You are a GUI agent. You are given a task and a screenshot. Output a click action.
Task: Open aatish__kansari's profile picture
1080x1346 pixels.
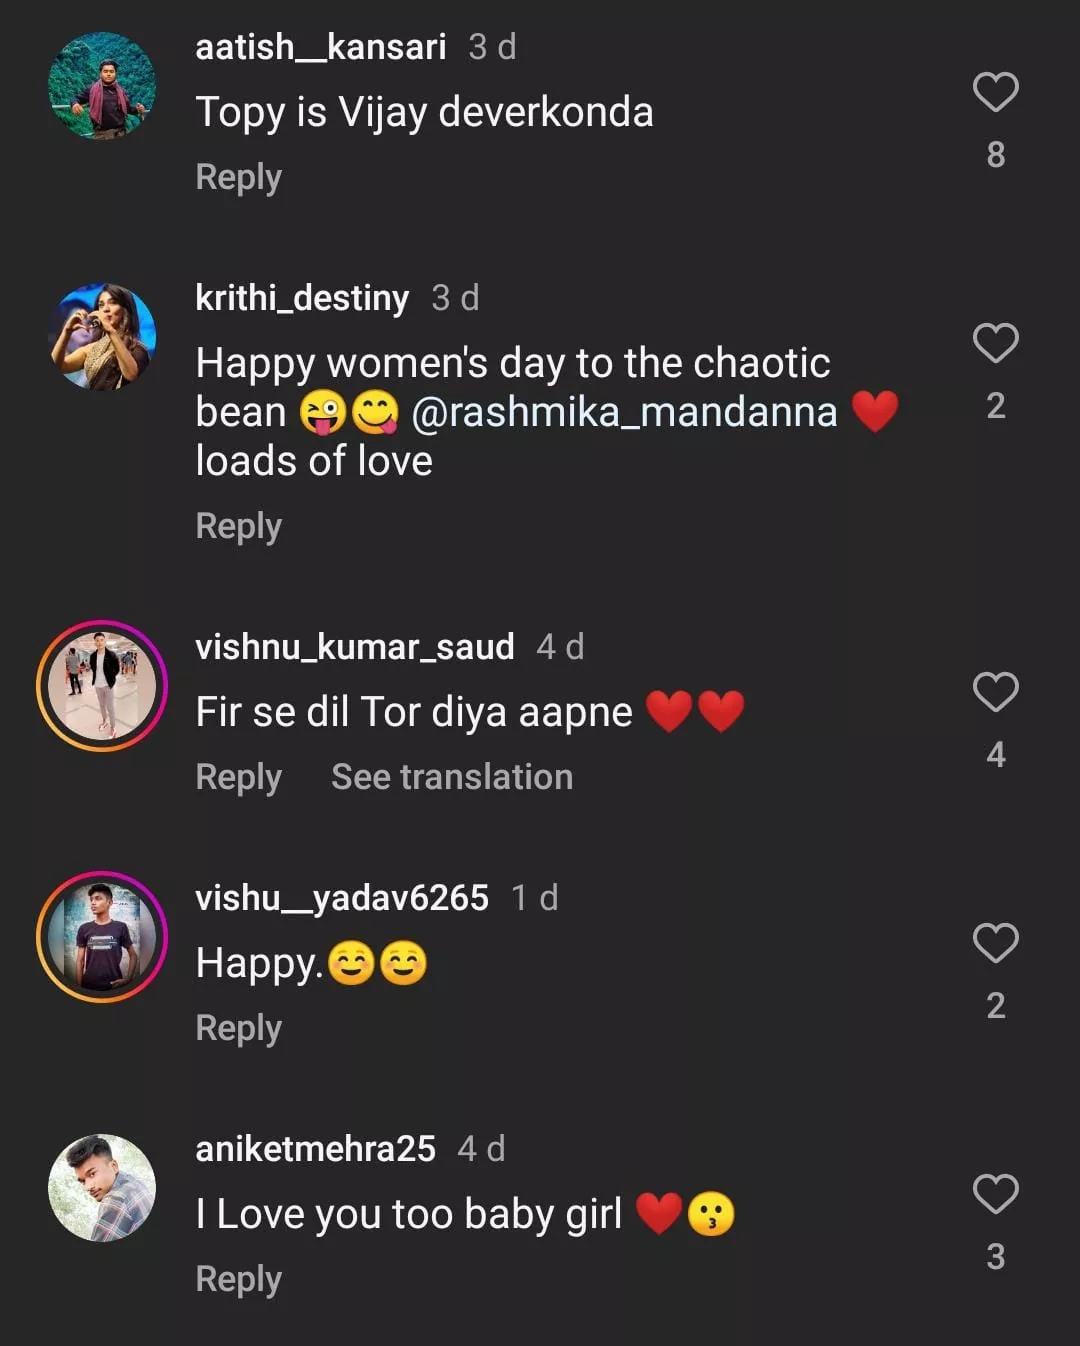102,86
